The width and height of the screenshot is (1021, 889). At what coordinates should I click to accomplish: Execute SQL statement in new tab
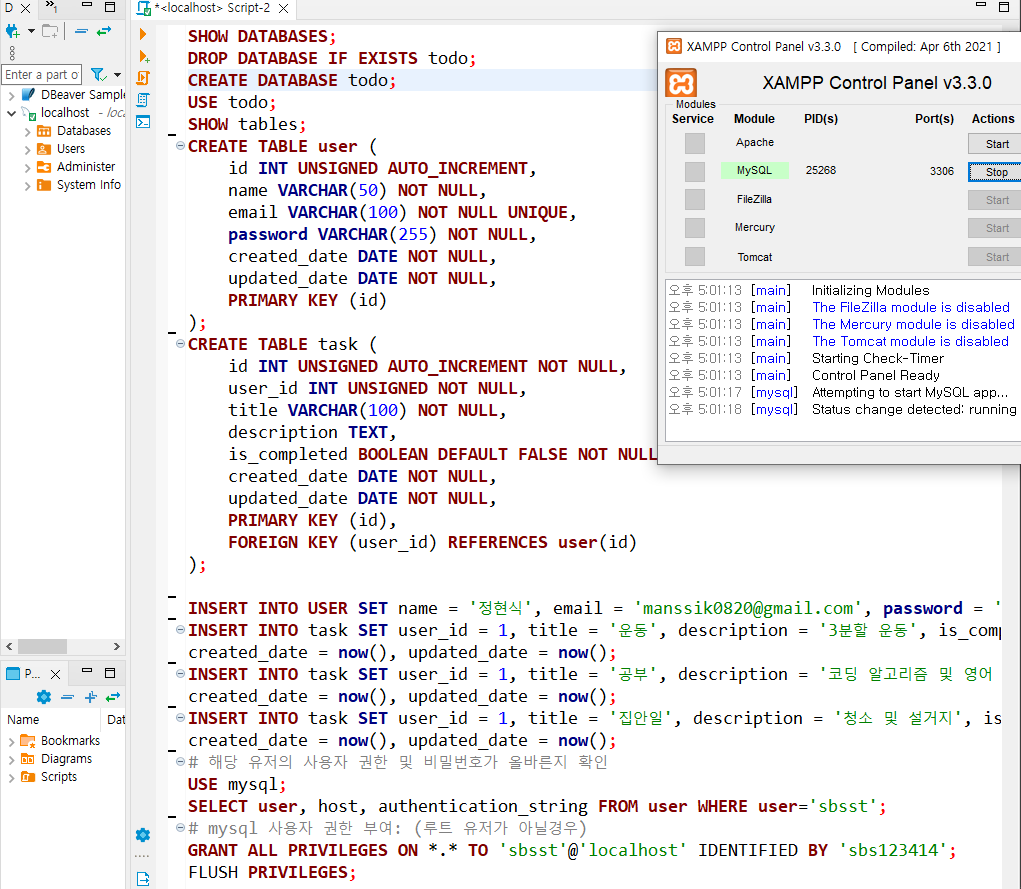pyautogui.click(x=144, y=56)
